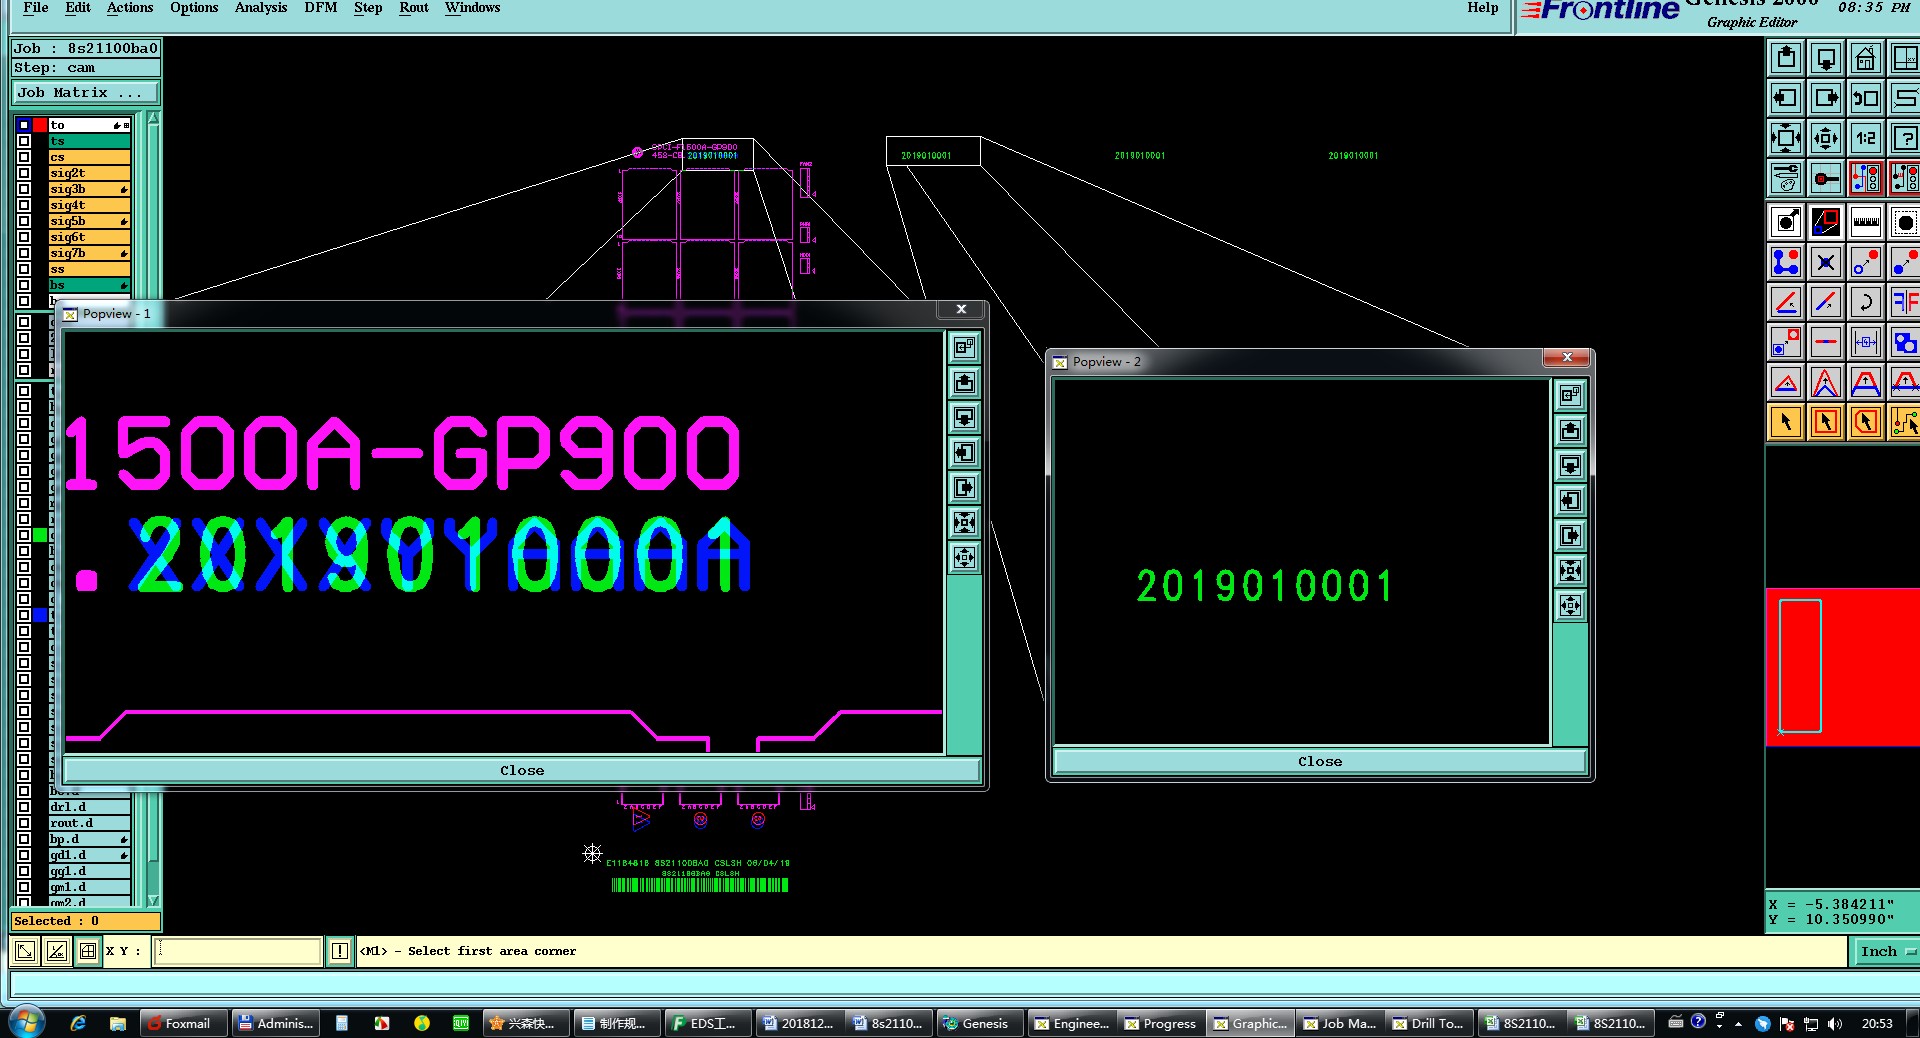The height and width of the screenshot is (1038, 1920).
Task: Toggle the checkbox for layer sig2t
Action: (24, 173)
